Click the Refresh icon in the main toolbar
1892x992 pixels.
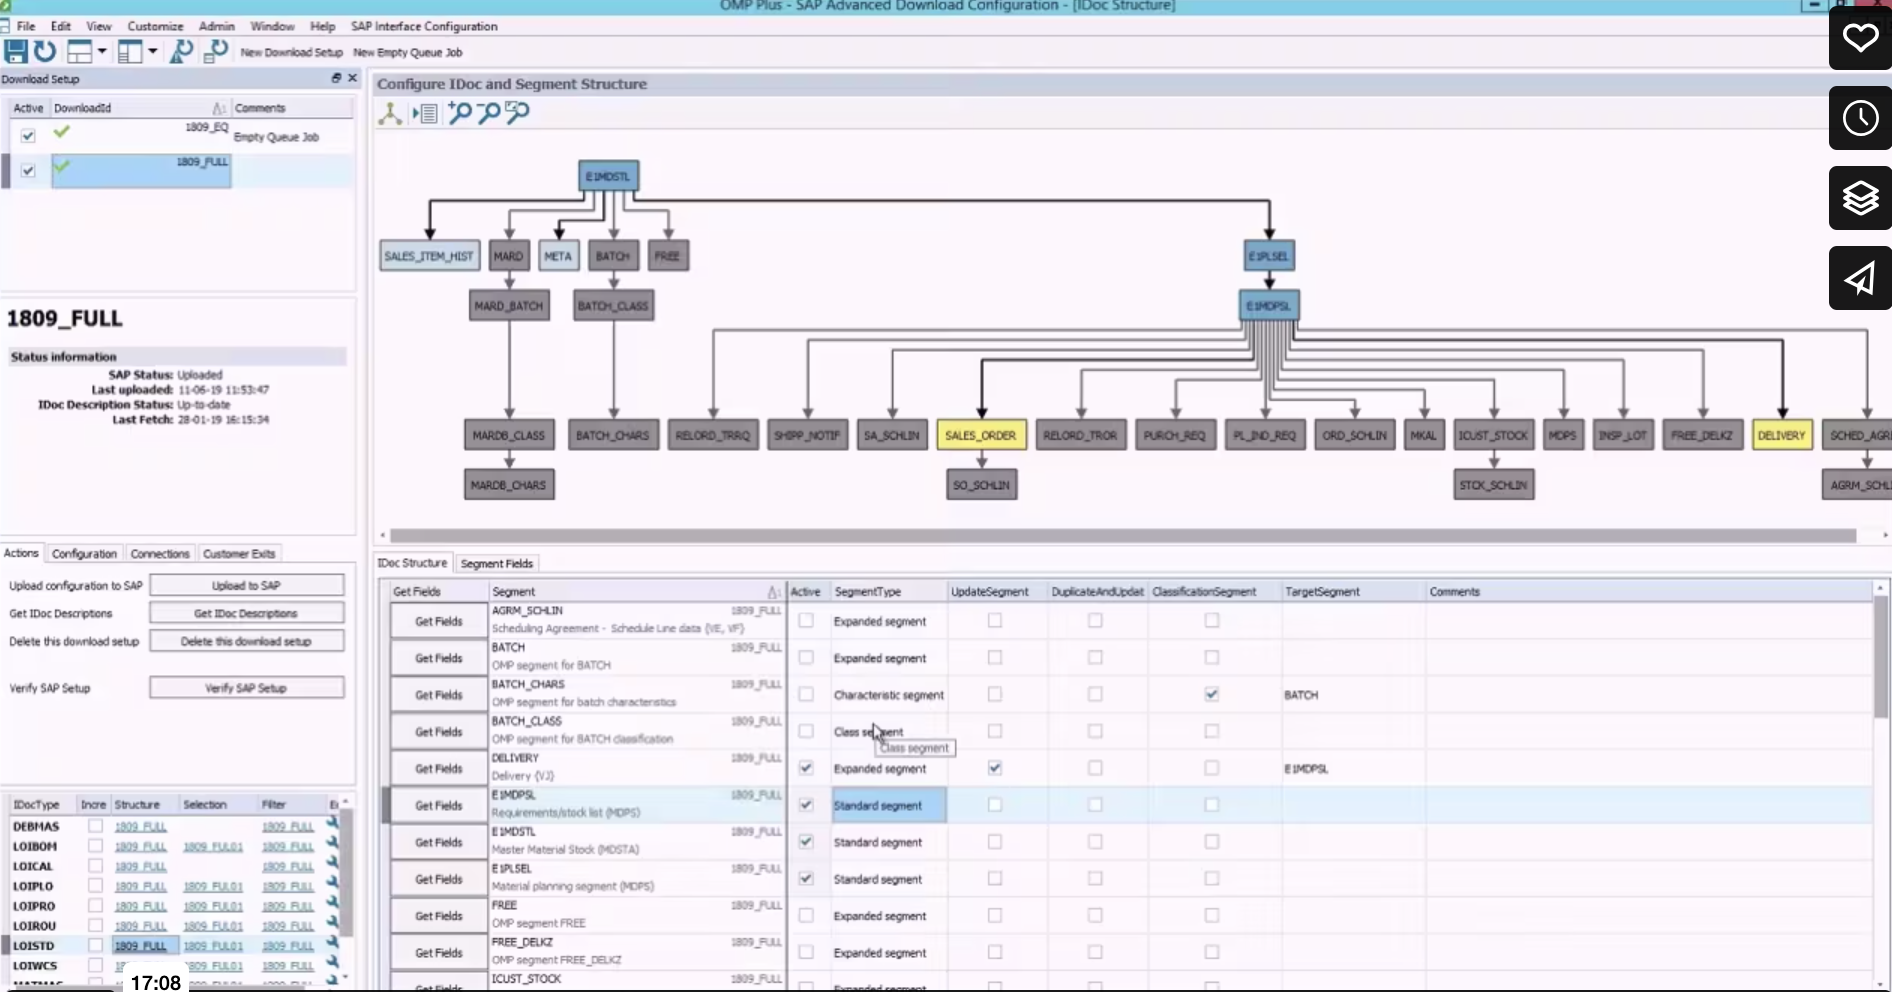[45, 52]
